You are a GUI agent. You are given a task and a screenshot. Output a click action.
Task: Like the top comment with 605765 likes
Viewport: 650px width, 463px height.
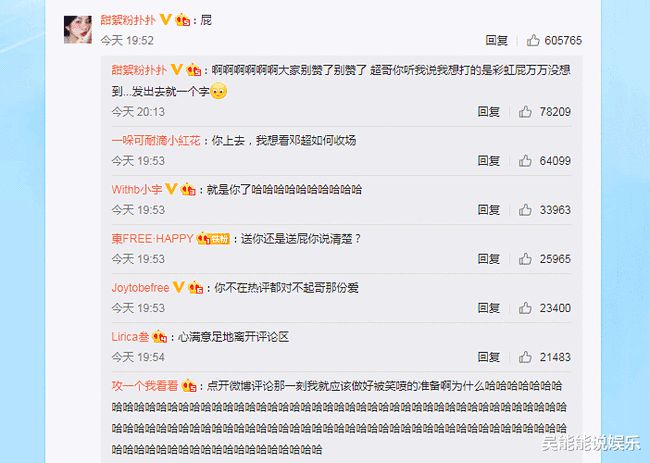(x=533, y=40)
